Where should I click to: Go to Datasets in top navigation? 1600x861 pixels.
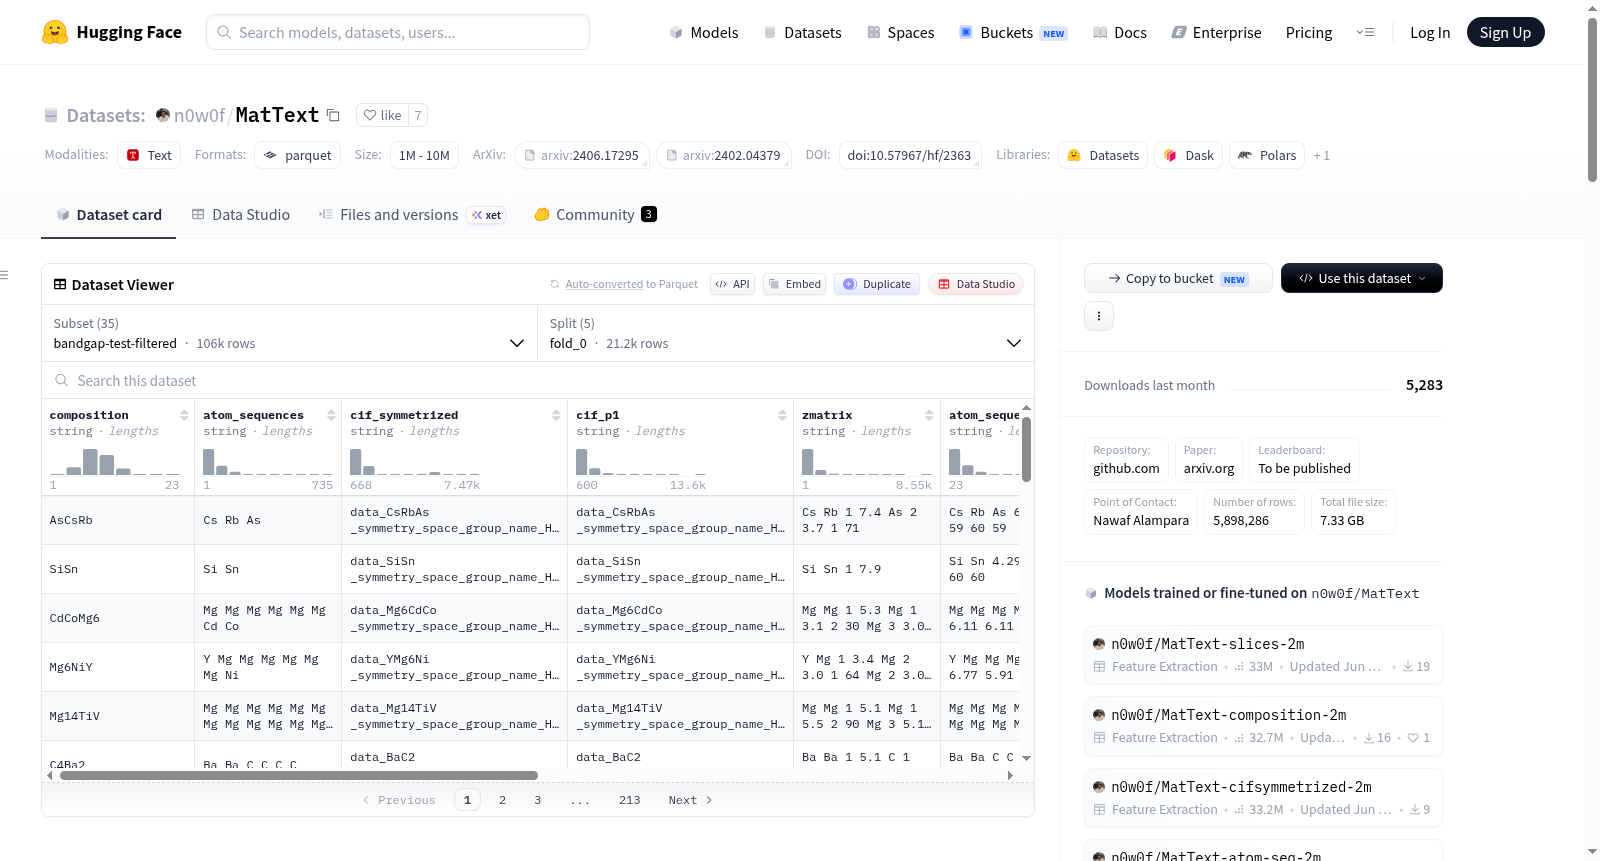[802, 32]
